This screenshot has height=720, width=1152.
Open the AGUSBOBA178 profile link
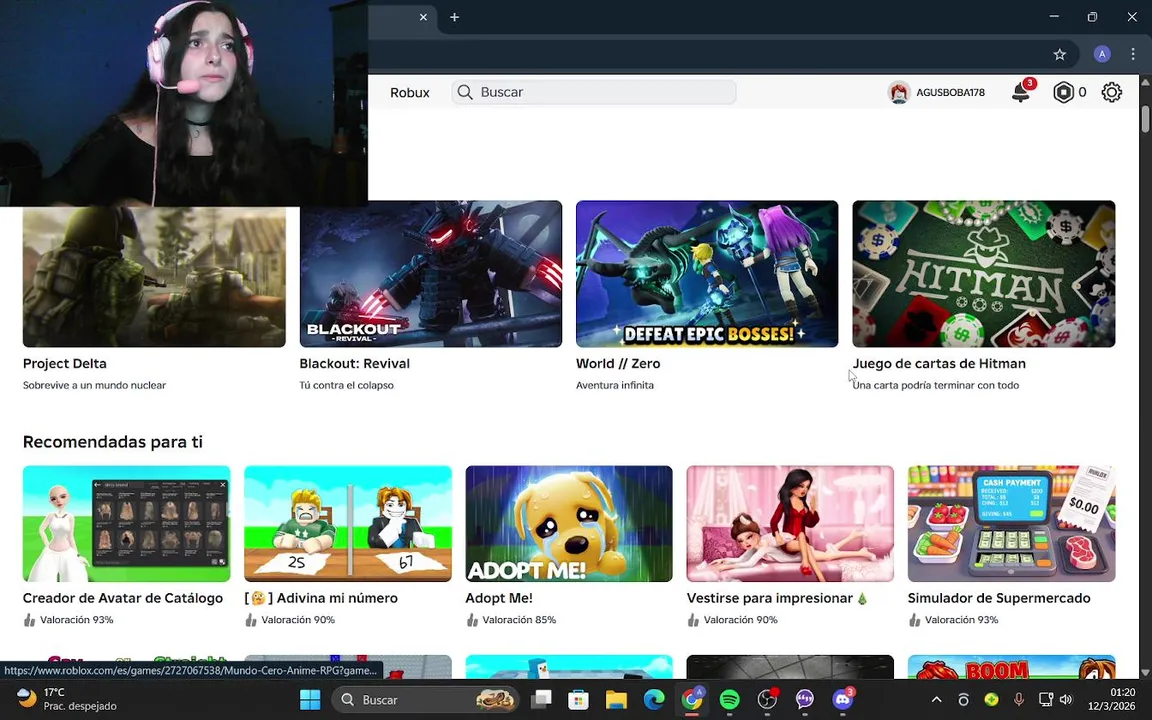pyautogui.click(x=950, y=93)
